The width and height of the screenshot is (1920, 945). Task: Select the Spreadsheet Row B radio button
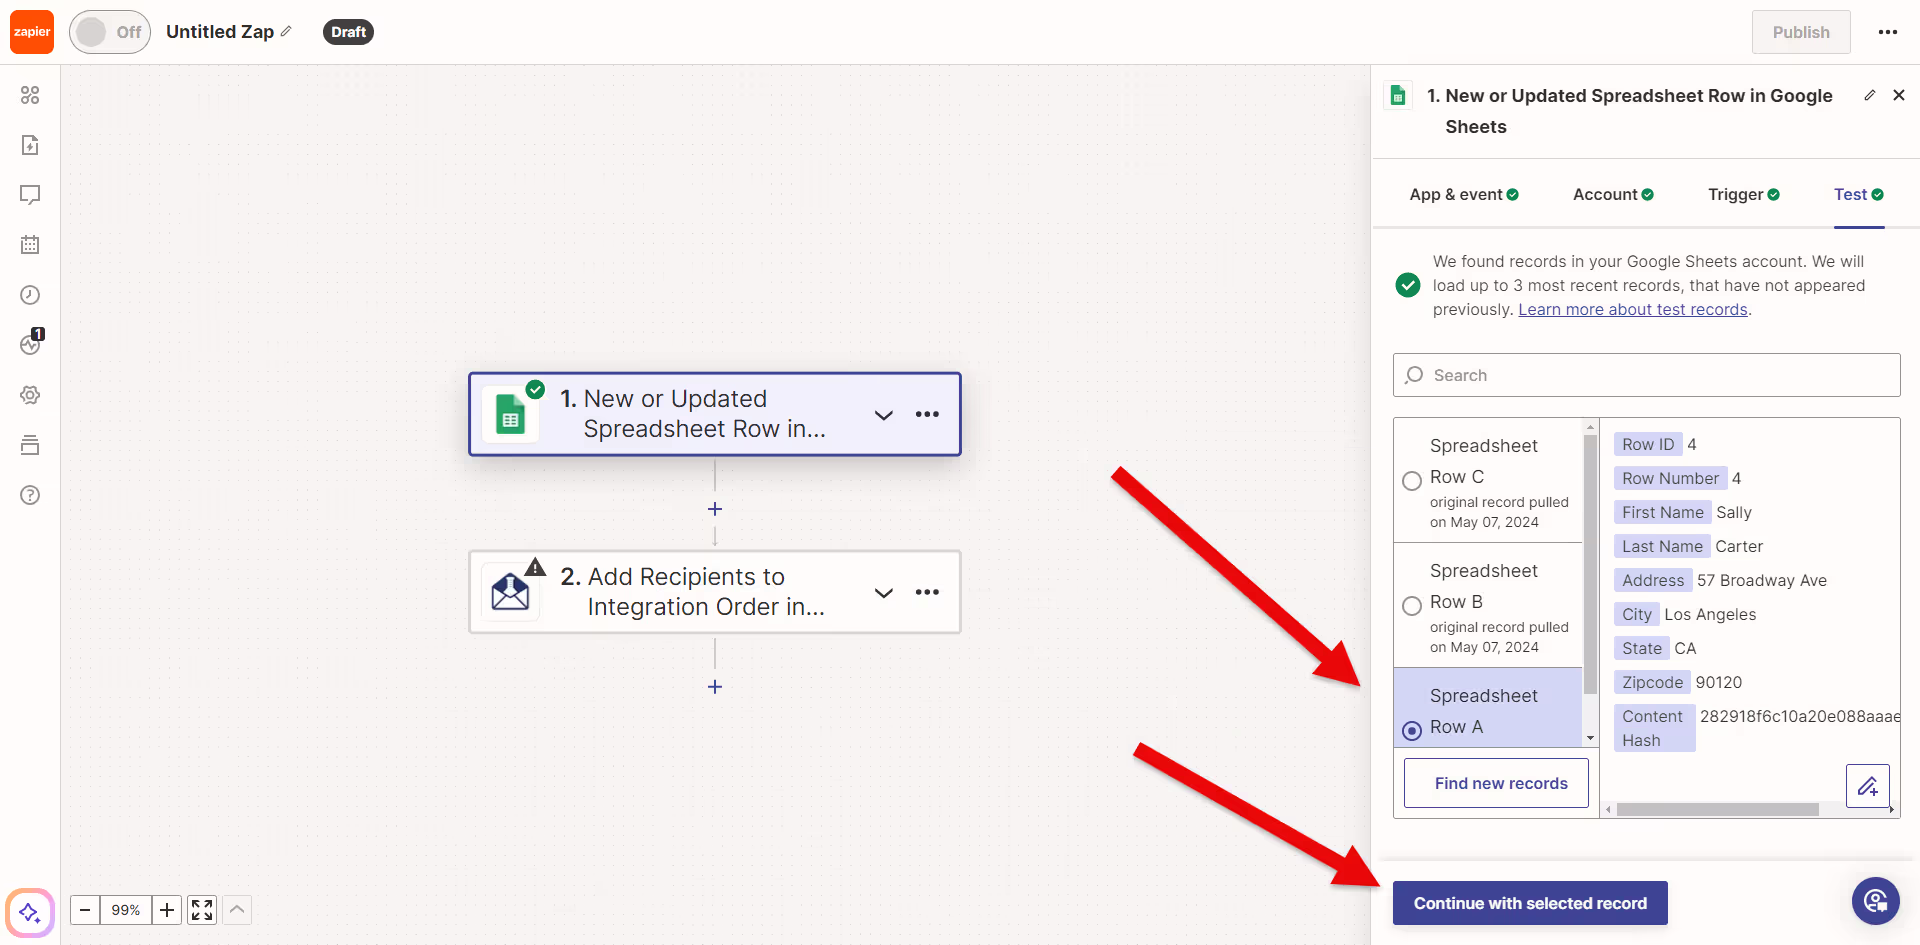[x=1412, y=606]
